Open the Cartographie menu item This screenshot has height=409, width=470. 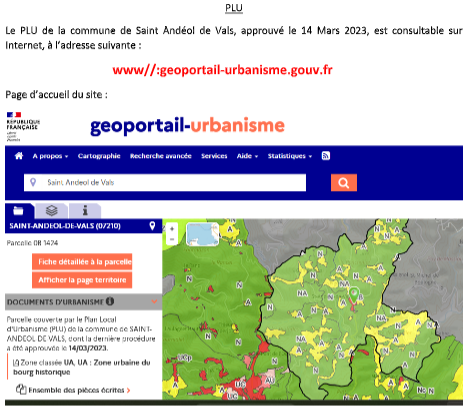pyautogui.click(x=99, y=156)
